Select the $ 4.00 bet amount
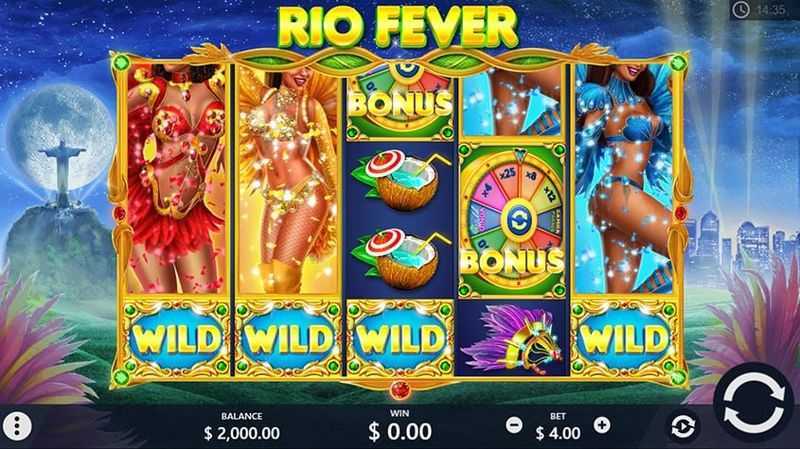Image resolution: width=800 pixels, height=449 pixels. point(558,433)
